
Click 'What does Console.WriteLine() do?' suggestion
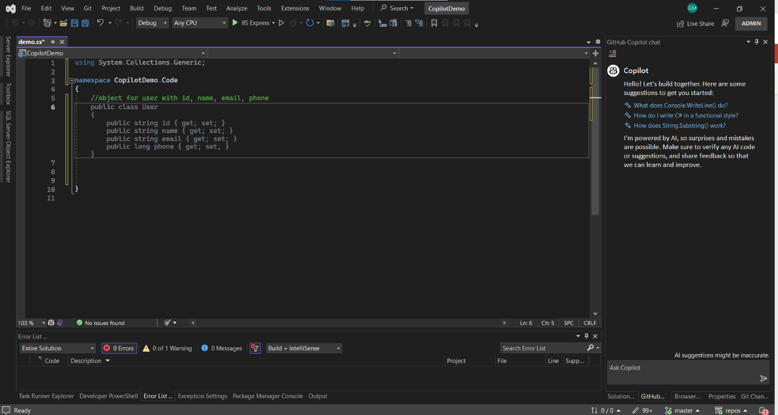point(680,105)
